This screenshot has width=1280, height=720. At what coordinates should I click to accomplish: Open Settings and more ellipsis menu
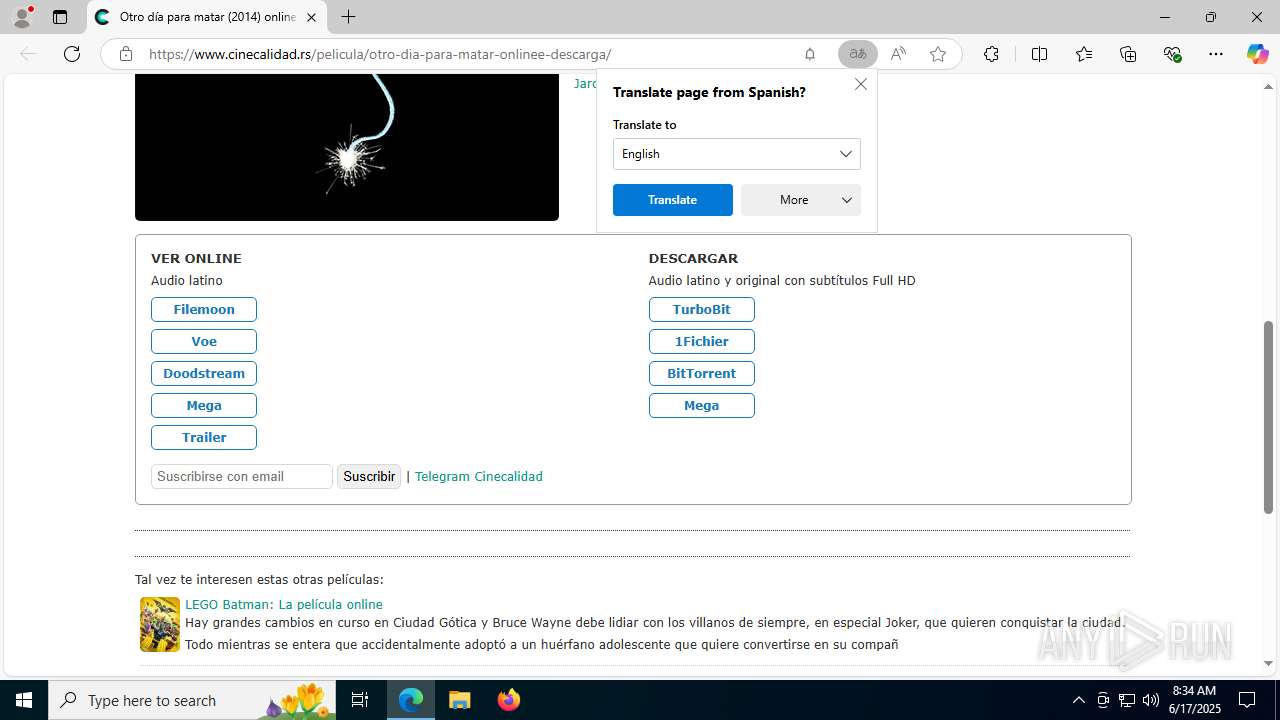[x=1216, y=54]
